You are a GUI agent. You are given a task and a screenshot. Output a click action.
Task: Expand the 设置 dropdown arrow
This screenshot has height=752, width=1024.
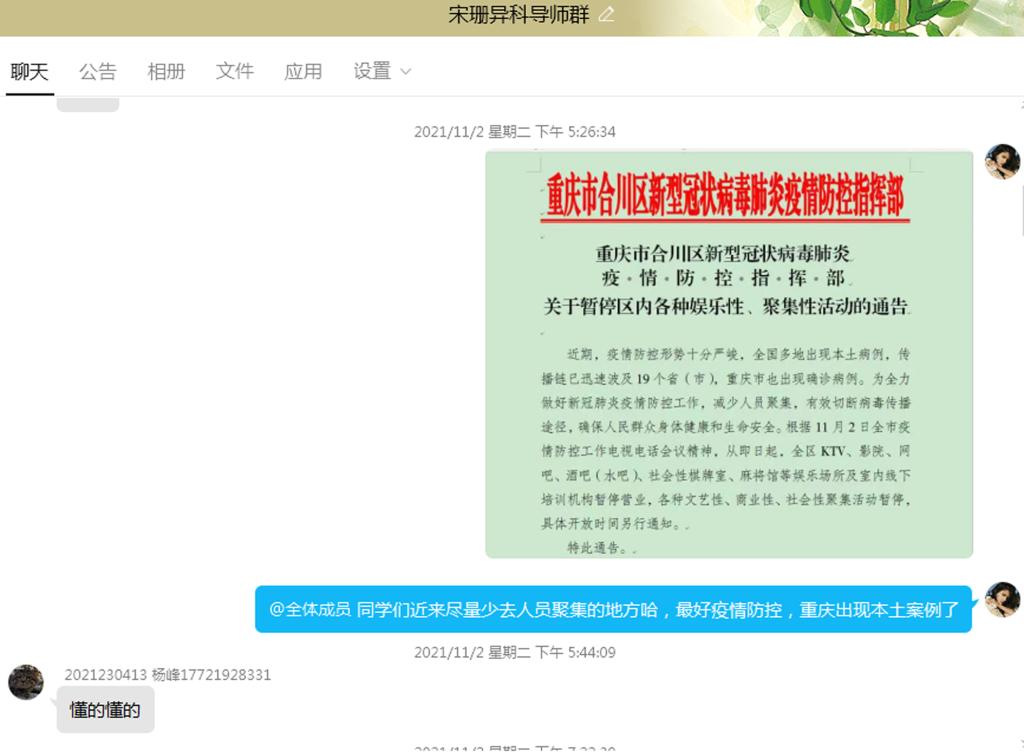[x=406, y=72]
